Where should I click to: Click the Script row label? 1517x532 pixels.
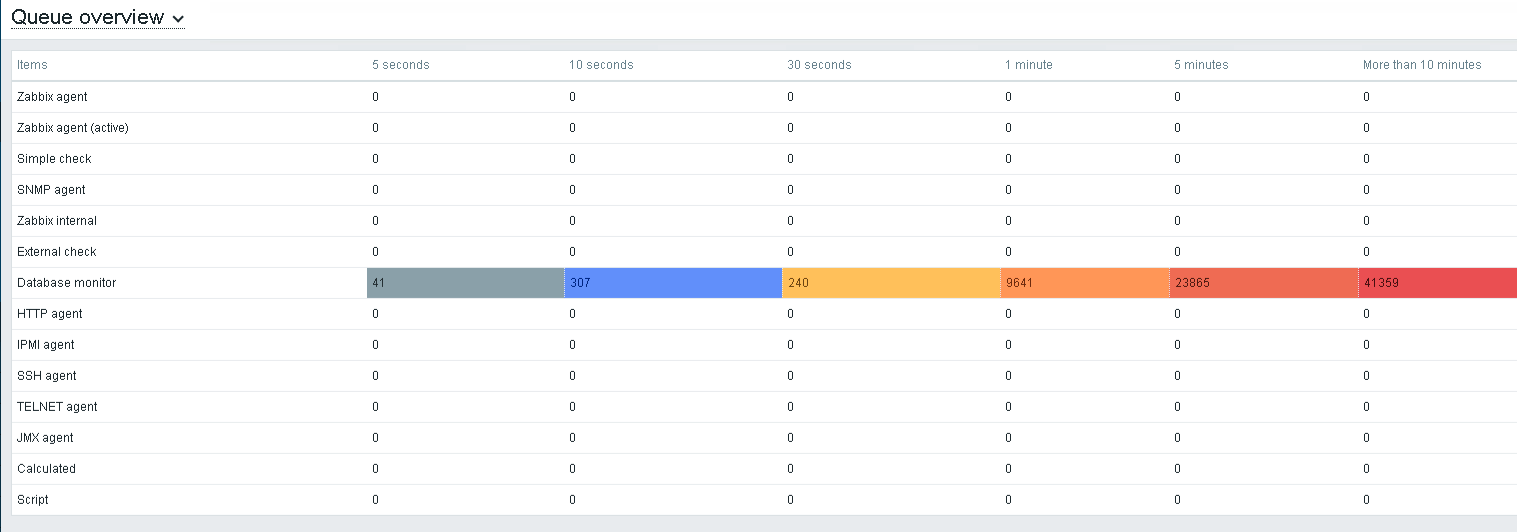coord(32,500)
